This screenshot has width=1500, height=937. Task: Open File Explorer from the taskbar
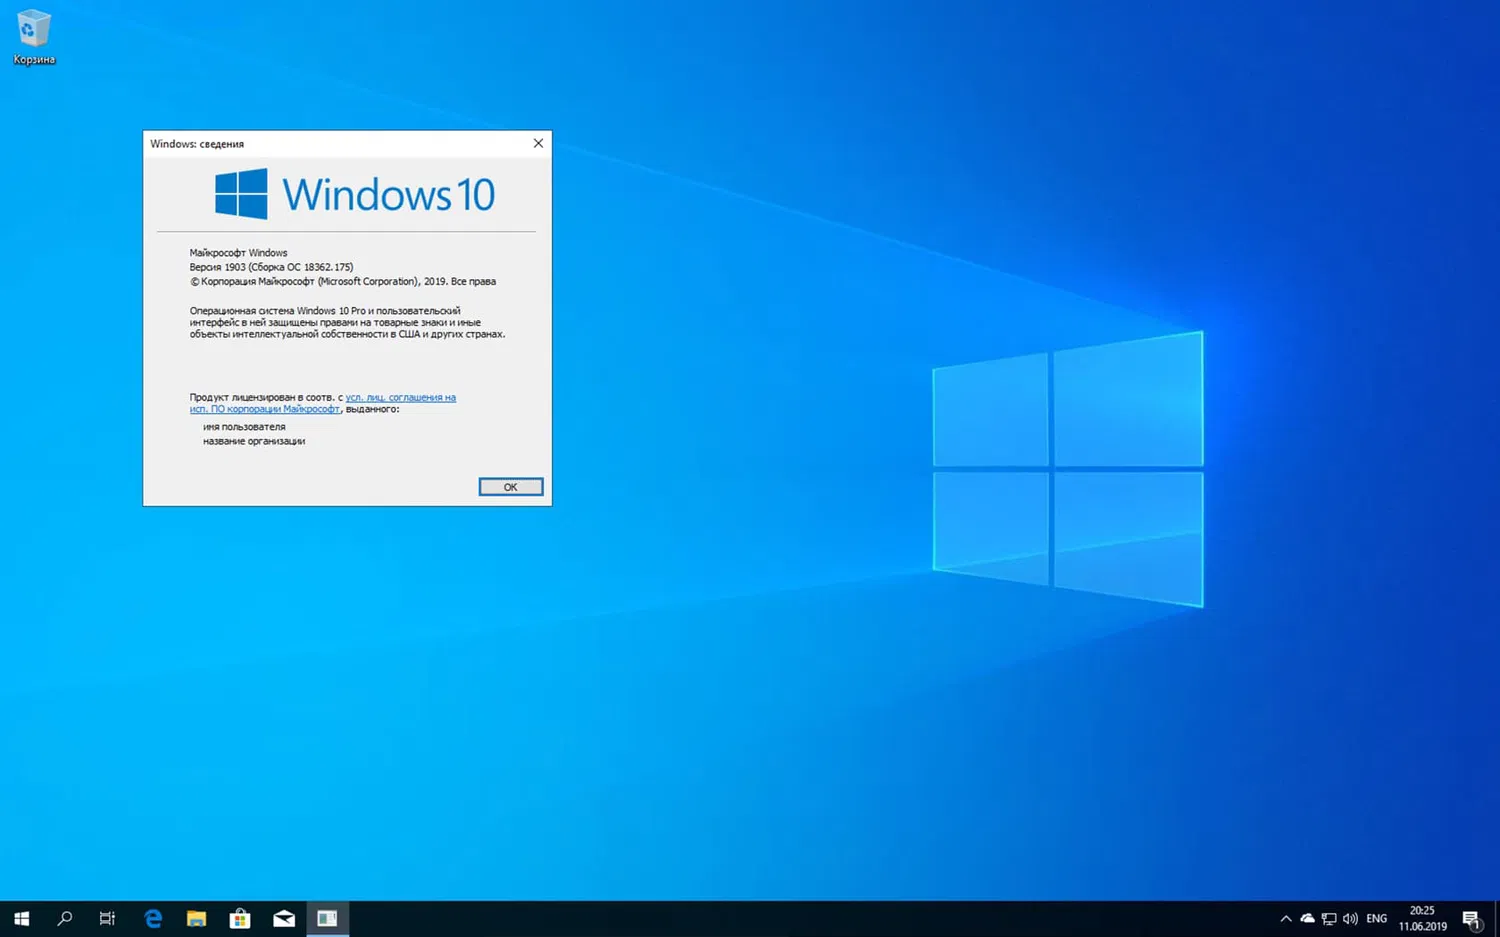[196, 917]
